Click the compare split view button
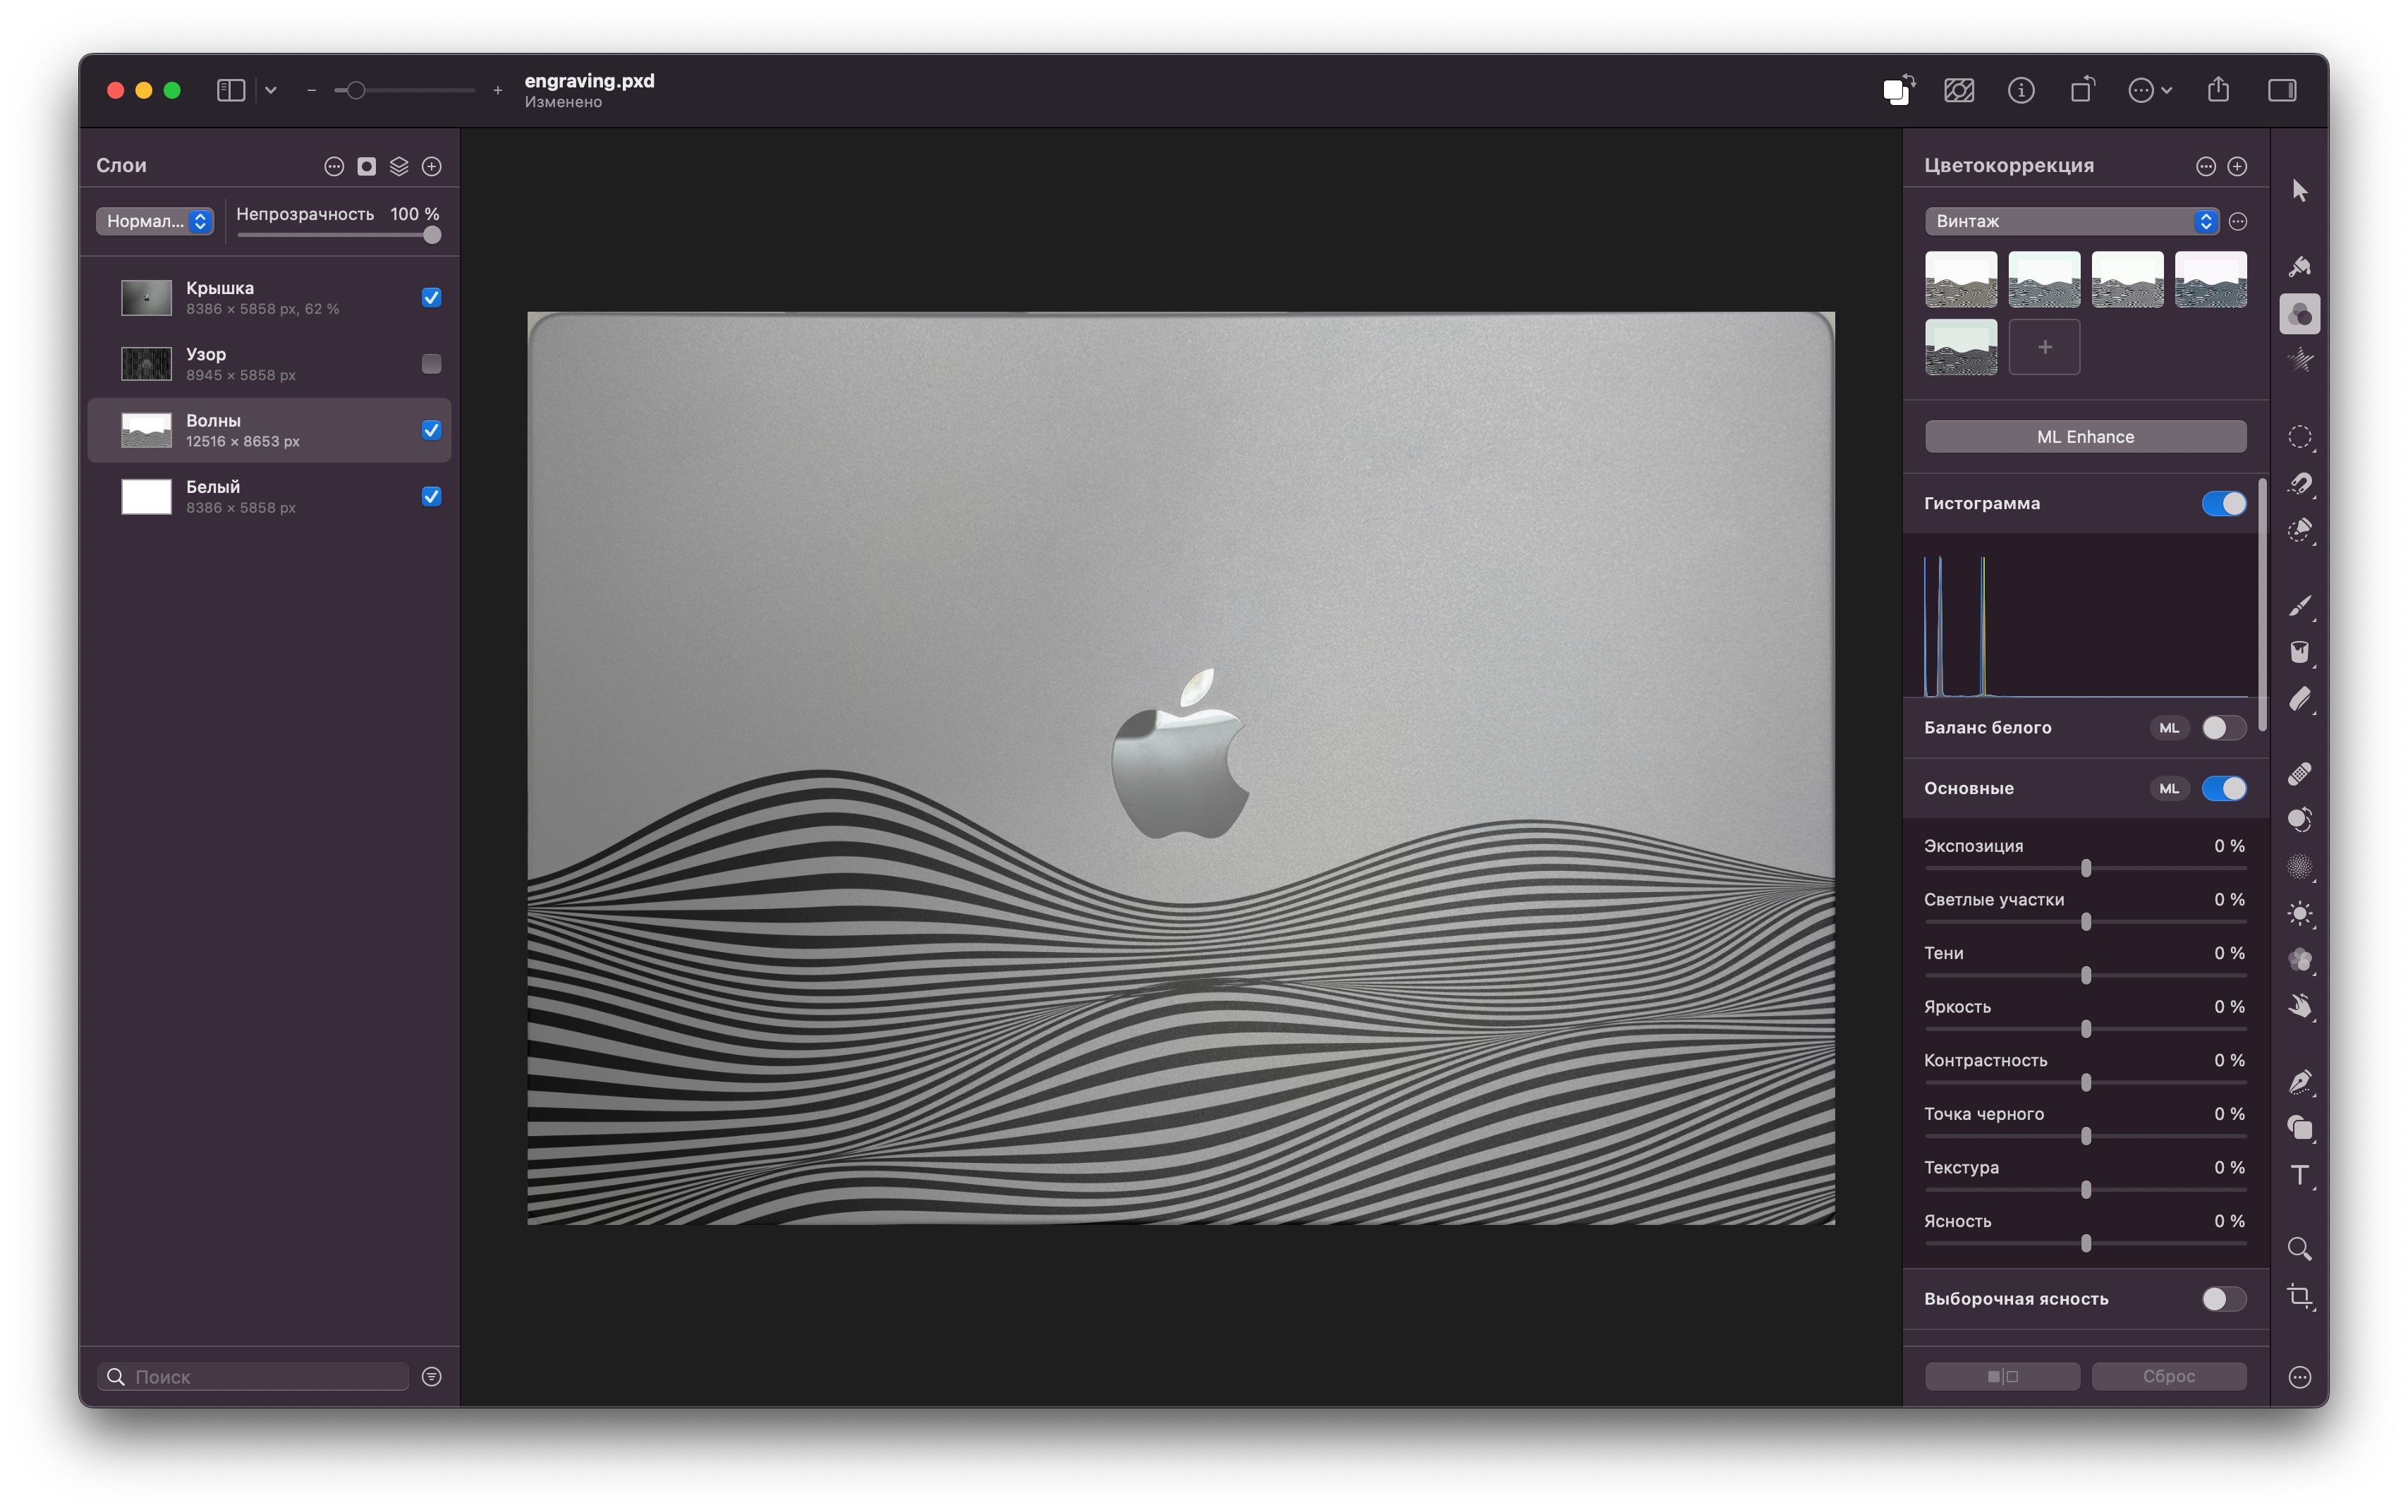 pyautogui.click(x=2003, y=1377)
